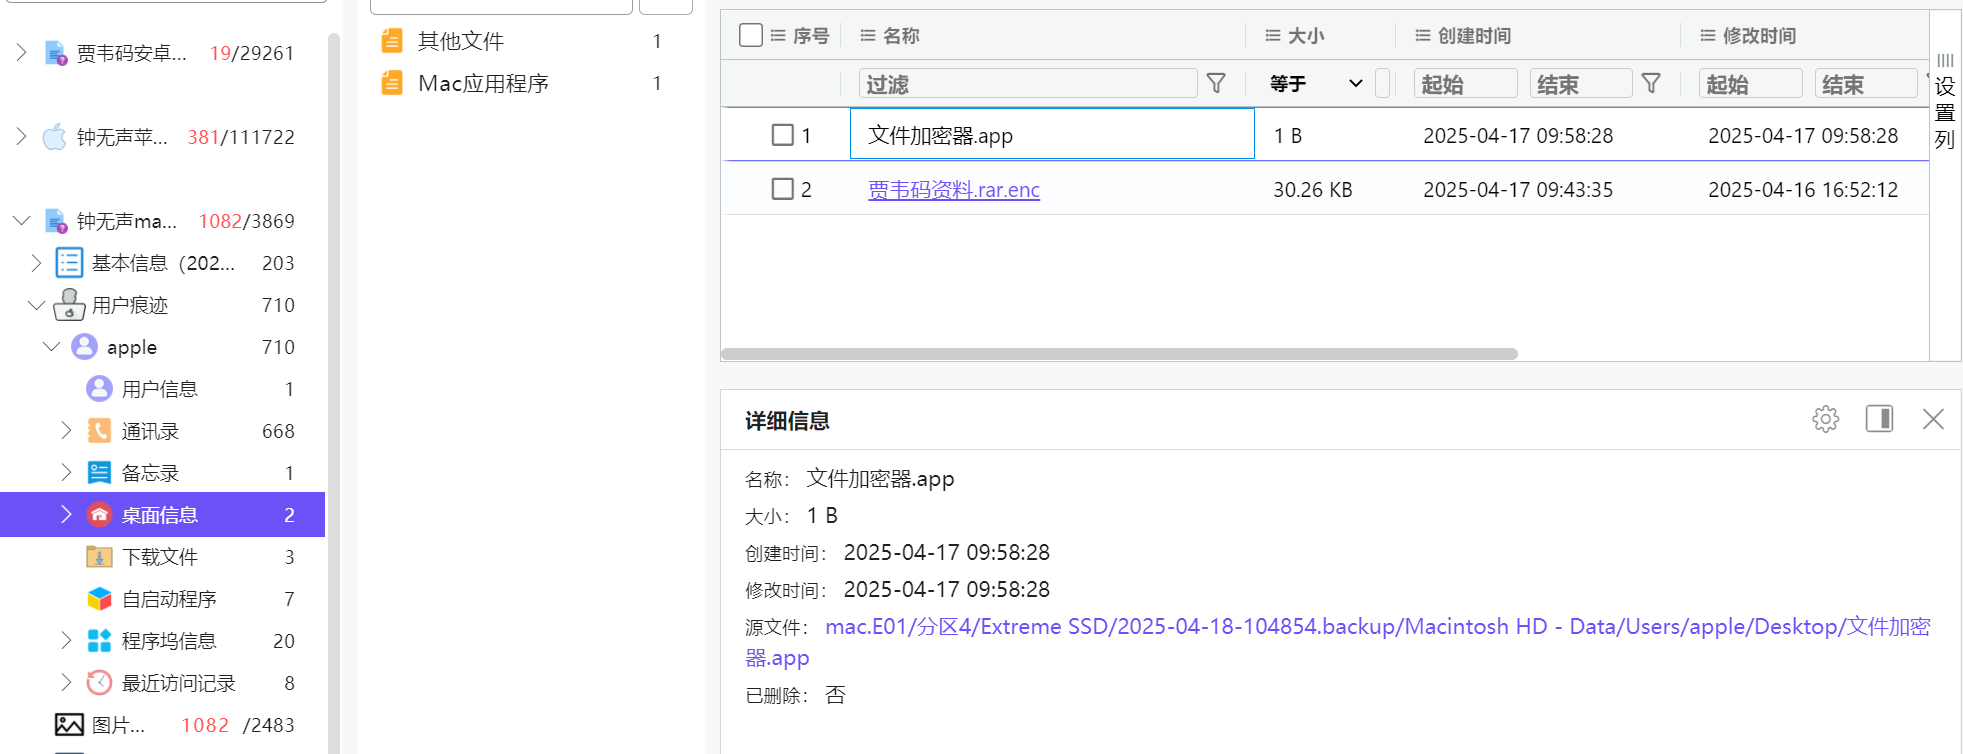This screenshot has width=1963, height=754.
Task: Check the select-all checkbox in header
Action: click(750, 35)
